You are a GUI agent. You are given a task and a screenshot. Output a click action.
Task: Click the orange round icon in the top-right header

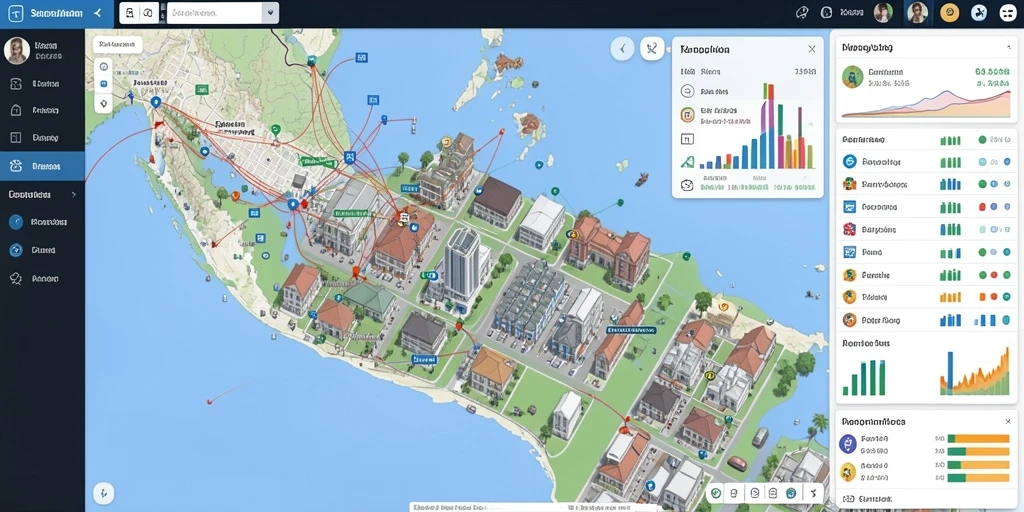(950, 12)
